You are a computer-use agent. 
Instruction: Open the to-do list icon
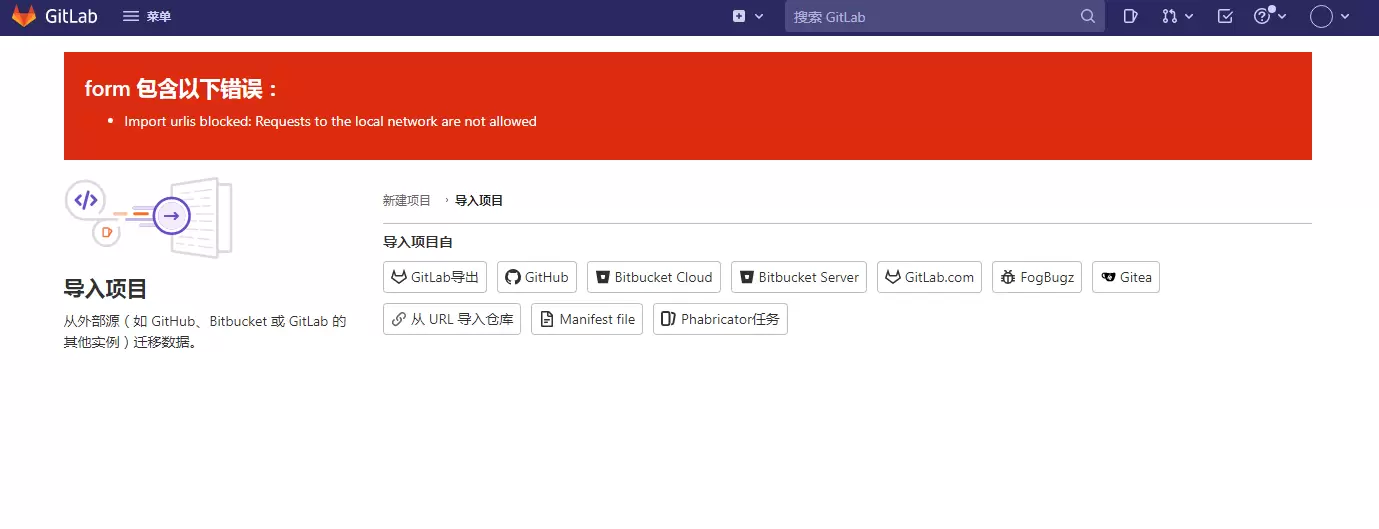pyautogui.click(x=1225, y=16)
